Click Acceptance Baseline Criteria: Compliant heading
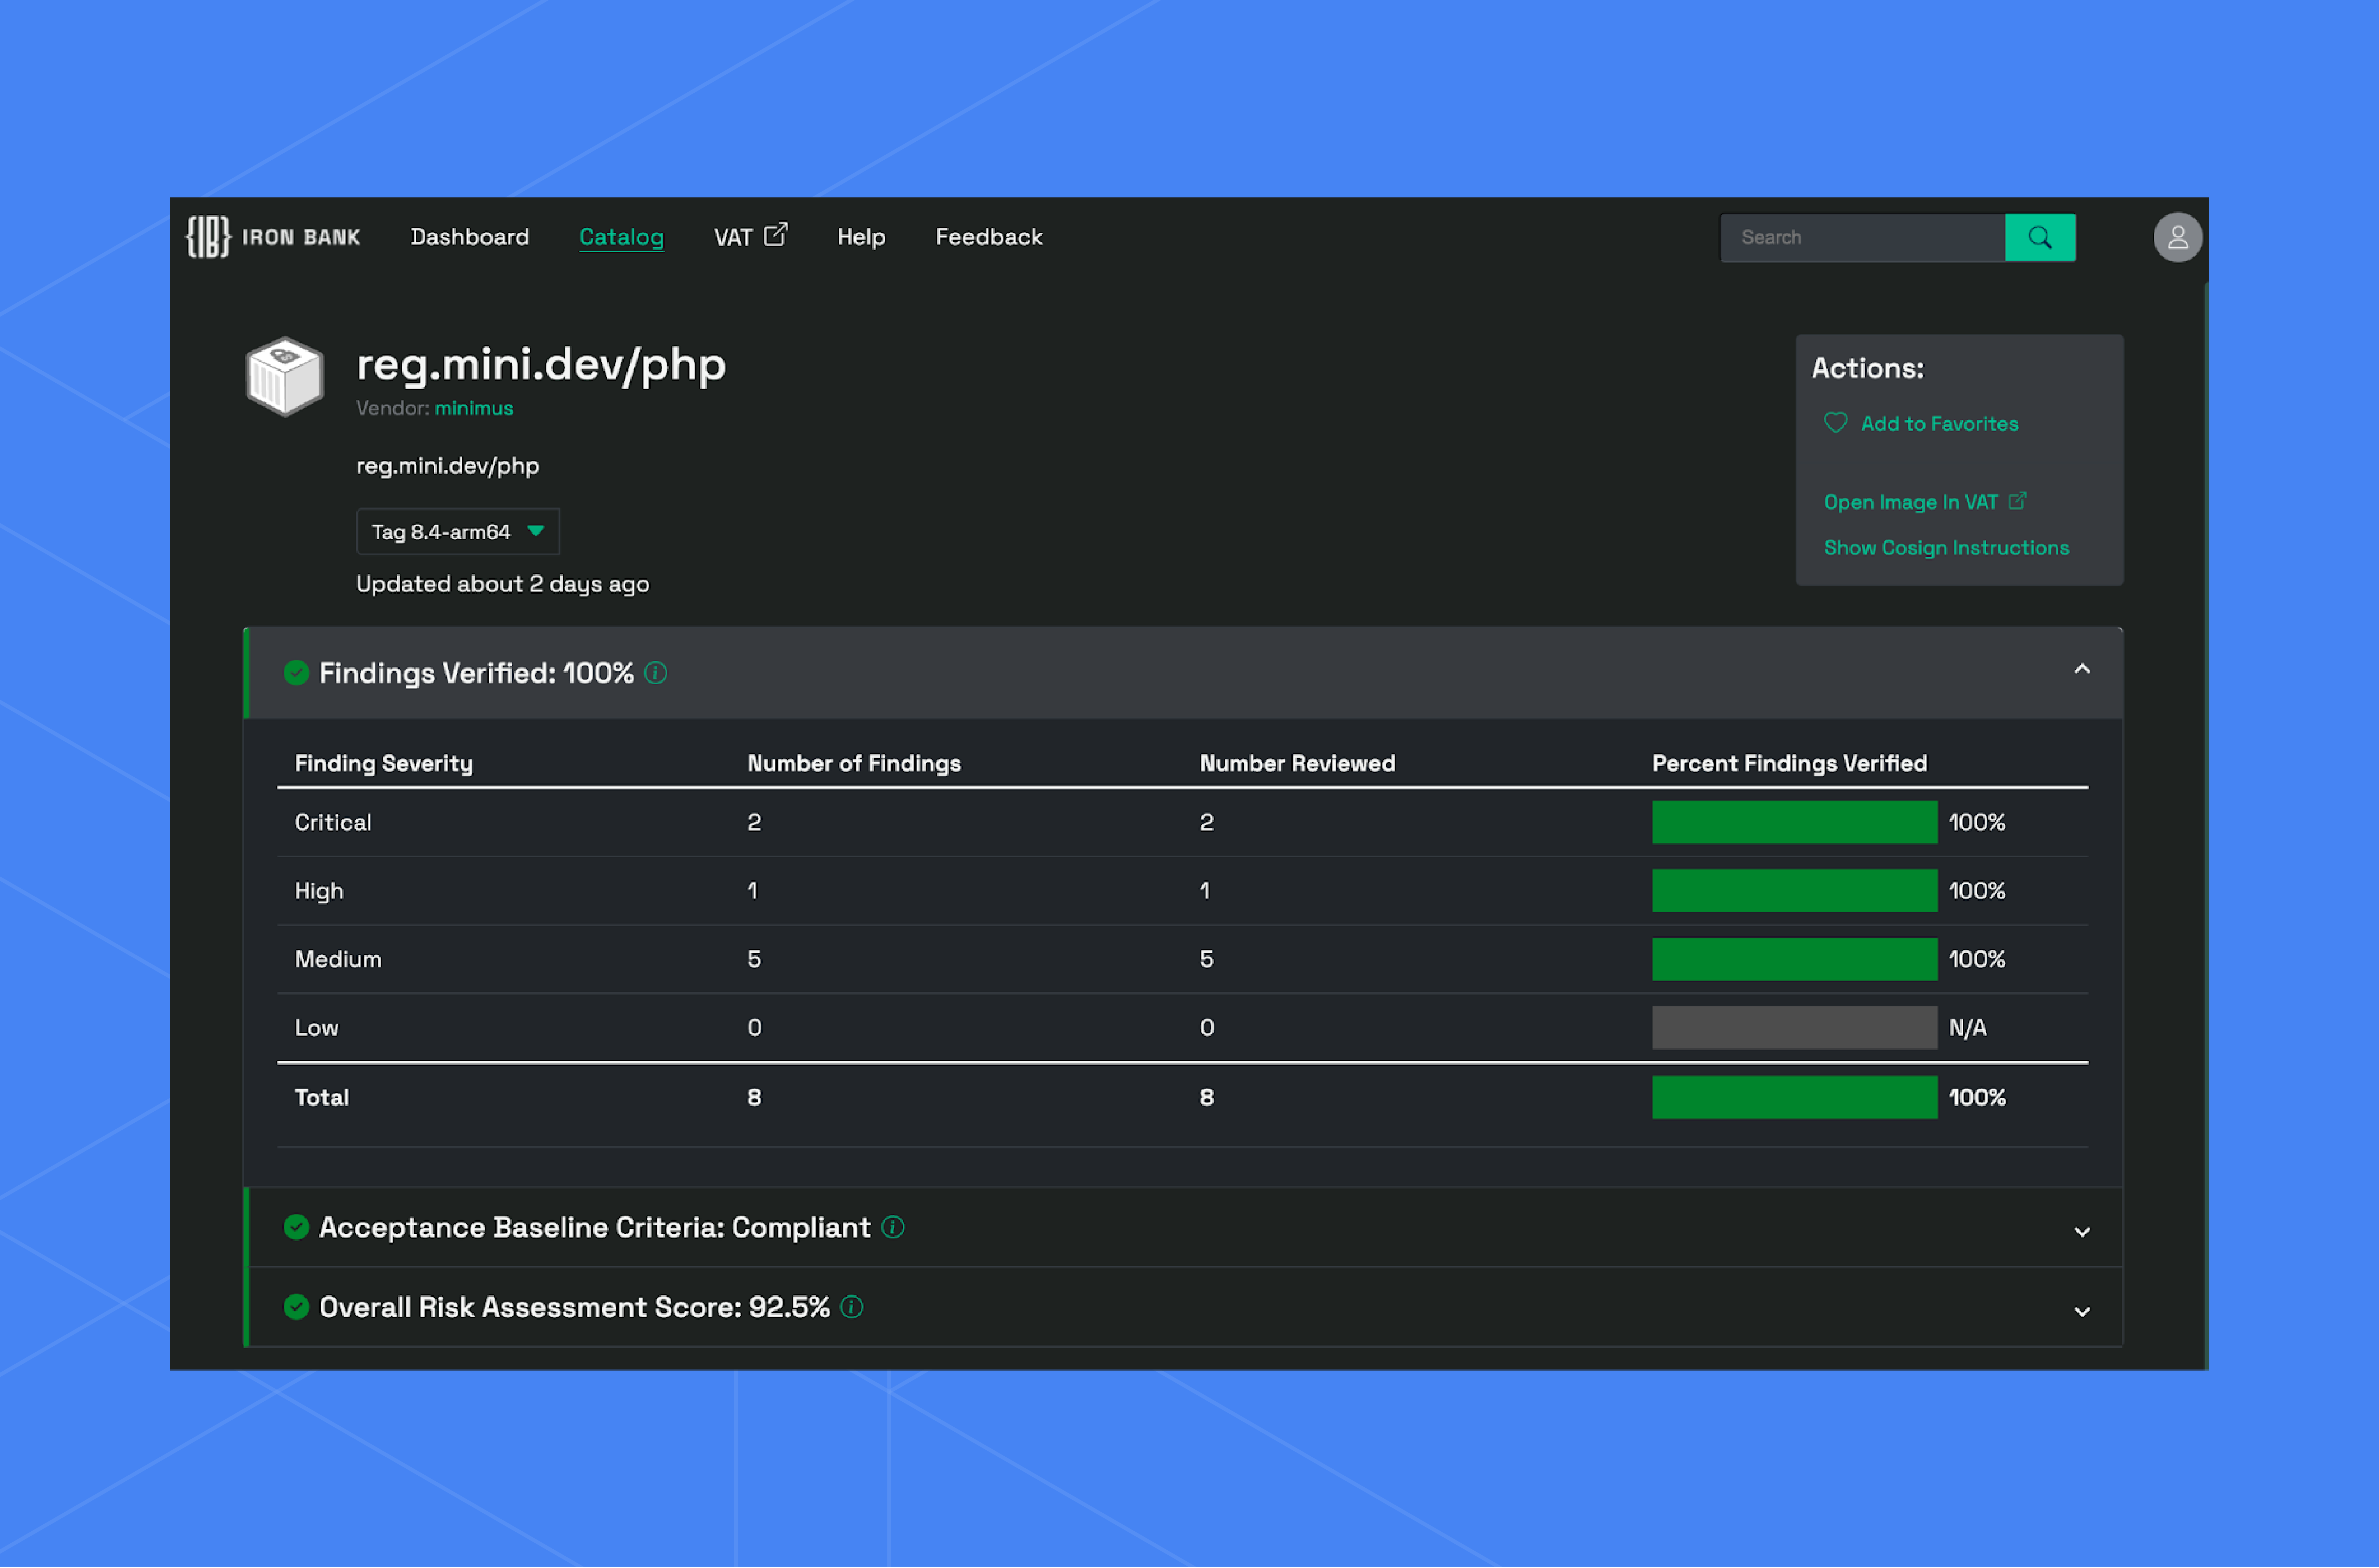The width and height of the screenshot is (2379, 1568). click(x=595, y=1228)
